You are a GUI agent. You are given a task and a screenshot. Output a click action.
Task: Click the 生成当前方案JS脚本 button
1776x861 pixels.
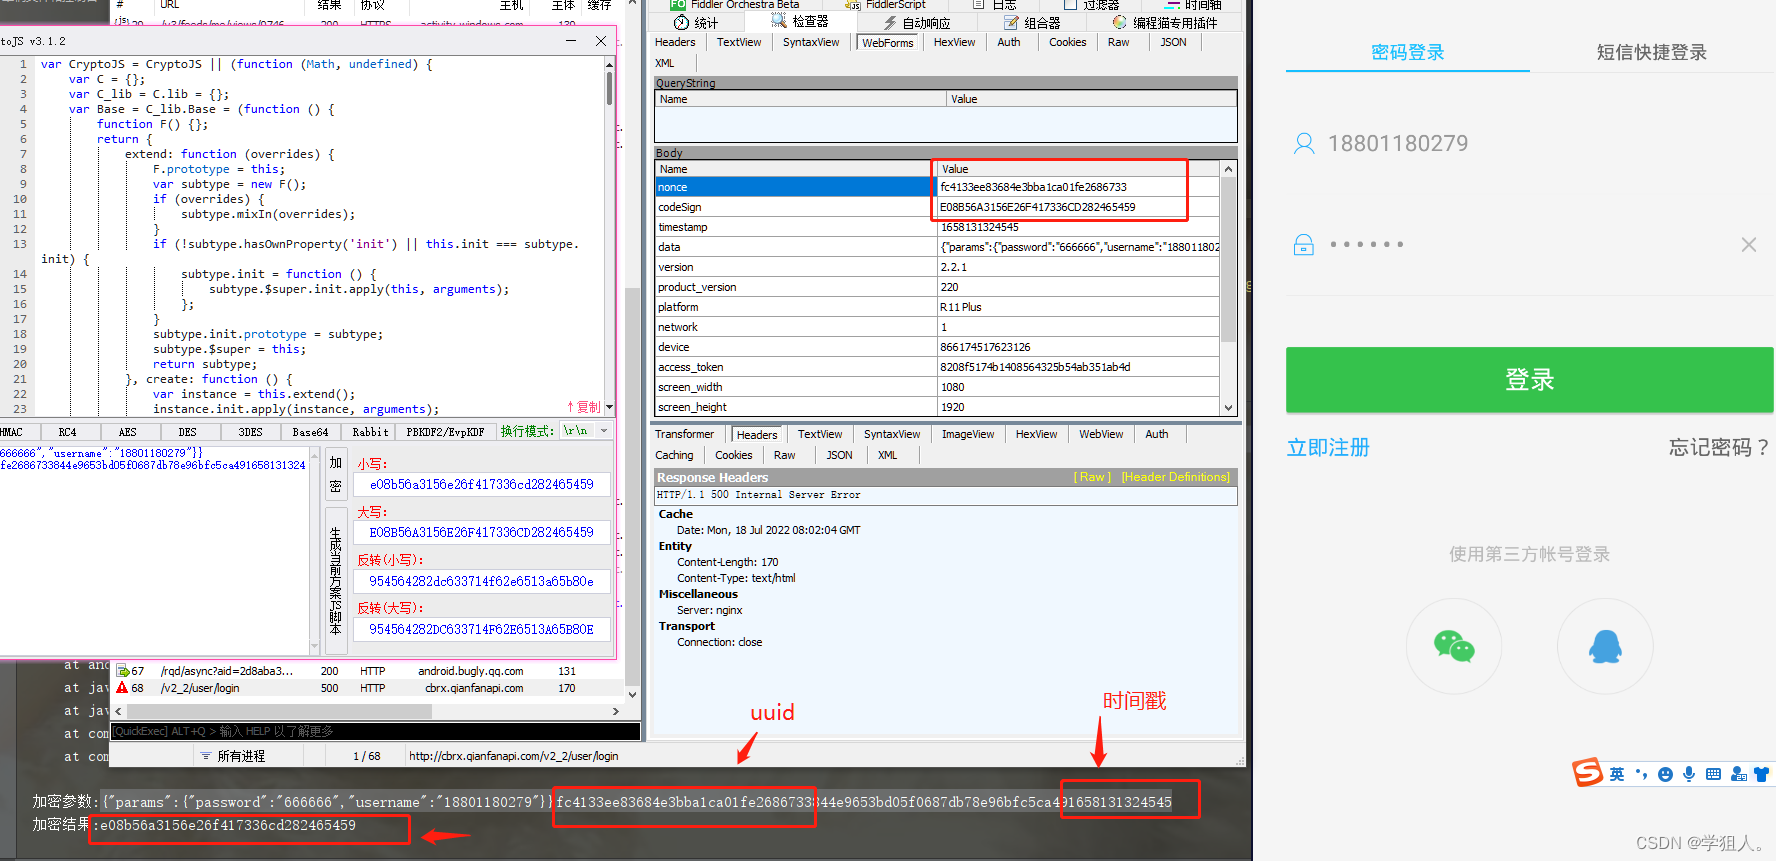[x=335, y=581]
